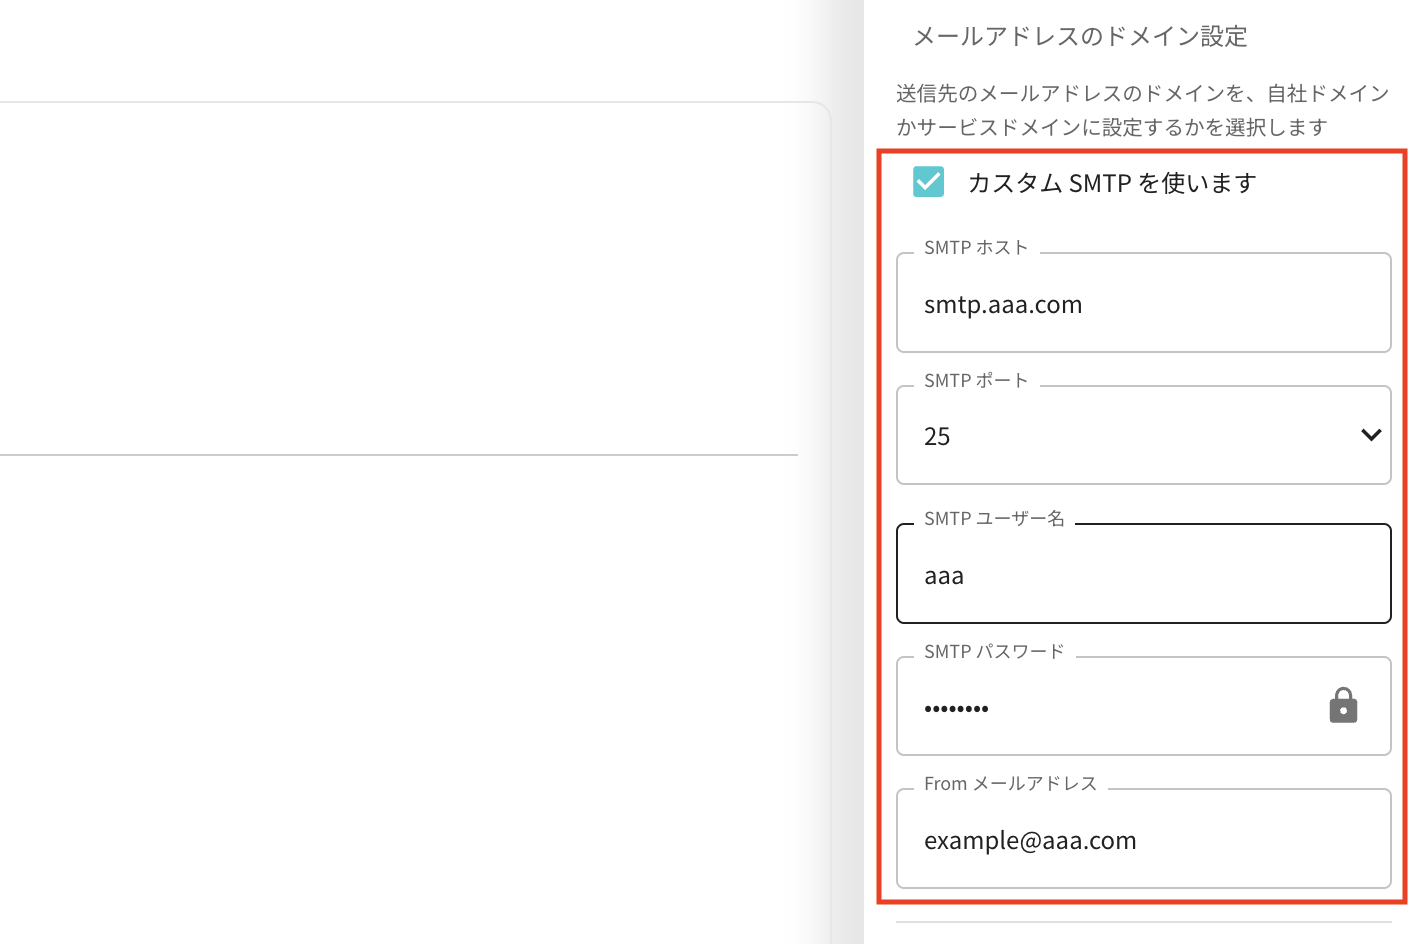The image size is (1426, 944).
Task: Click the lock icon in the password field
Action: 1343,705
